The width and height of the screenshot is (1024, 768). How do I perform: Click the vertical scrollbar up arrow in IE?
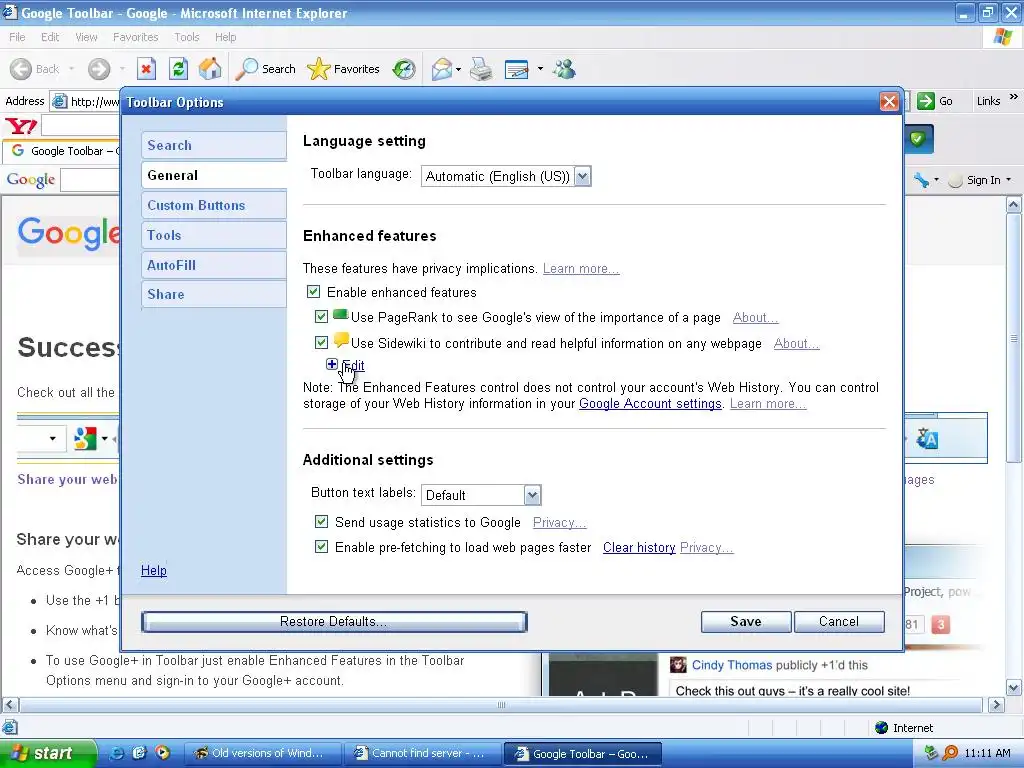click(1014, 205)
